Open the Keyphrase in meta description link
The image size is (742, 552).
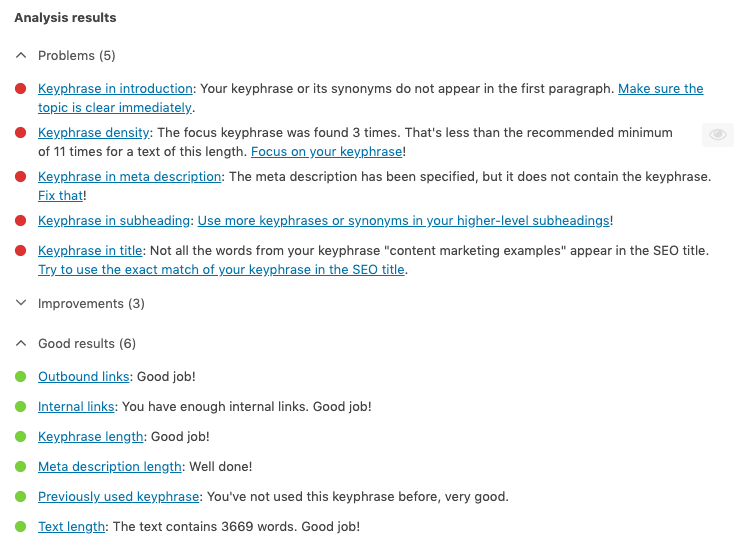point(129,177)
